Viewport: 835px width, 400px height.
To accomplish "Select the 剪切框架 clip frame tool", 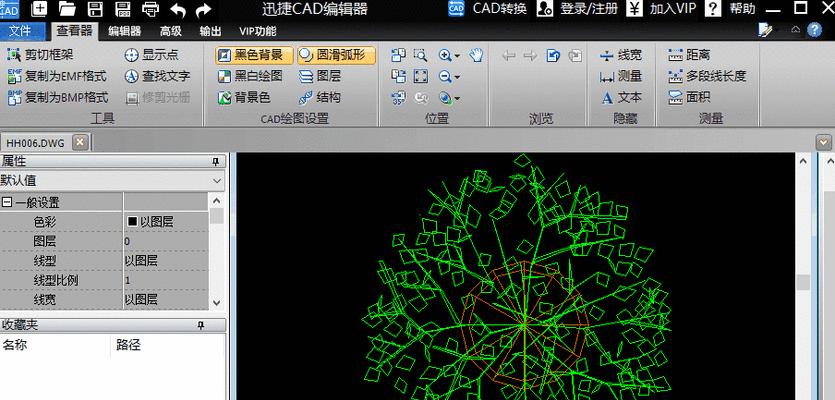I will pyautogui.click(x=40, y=55).
